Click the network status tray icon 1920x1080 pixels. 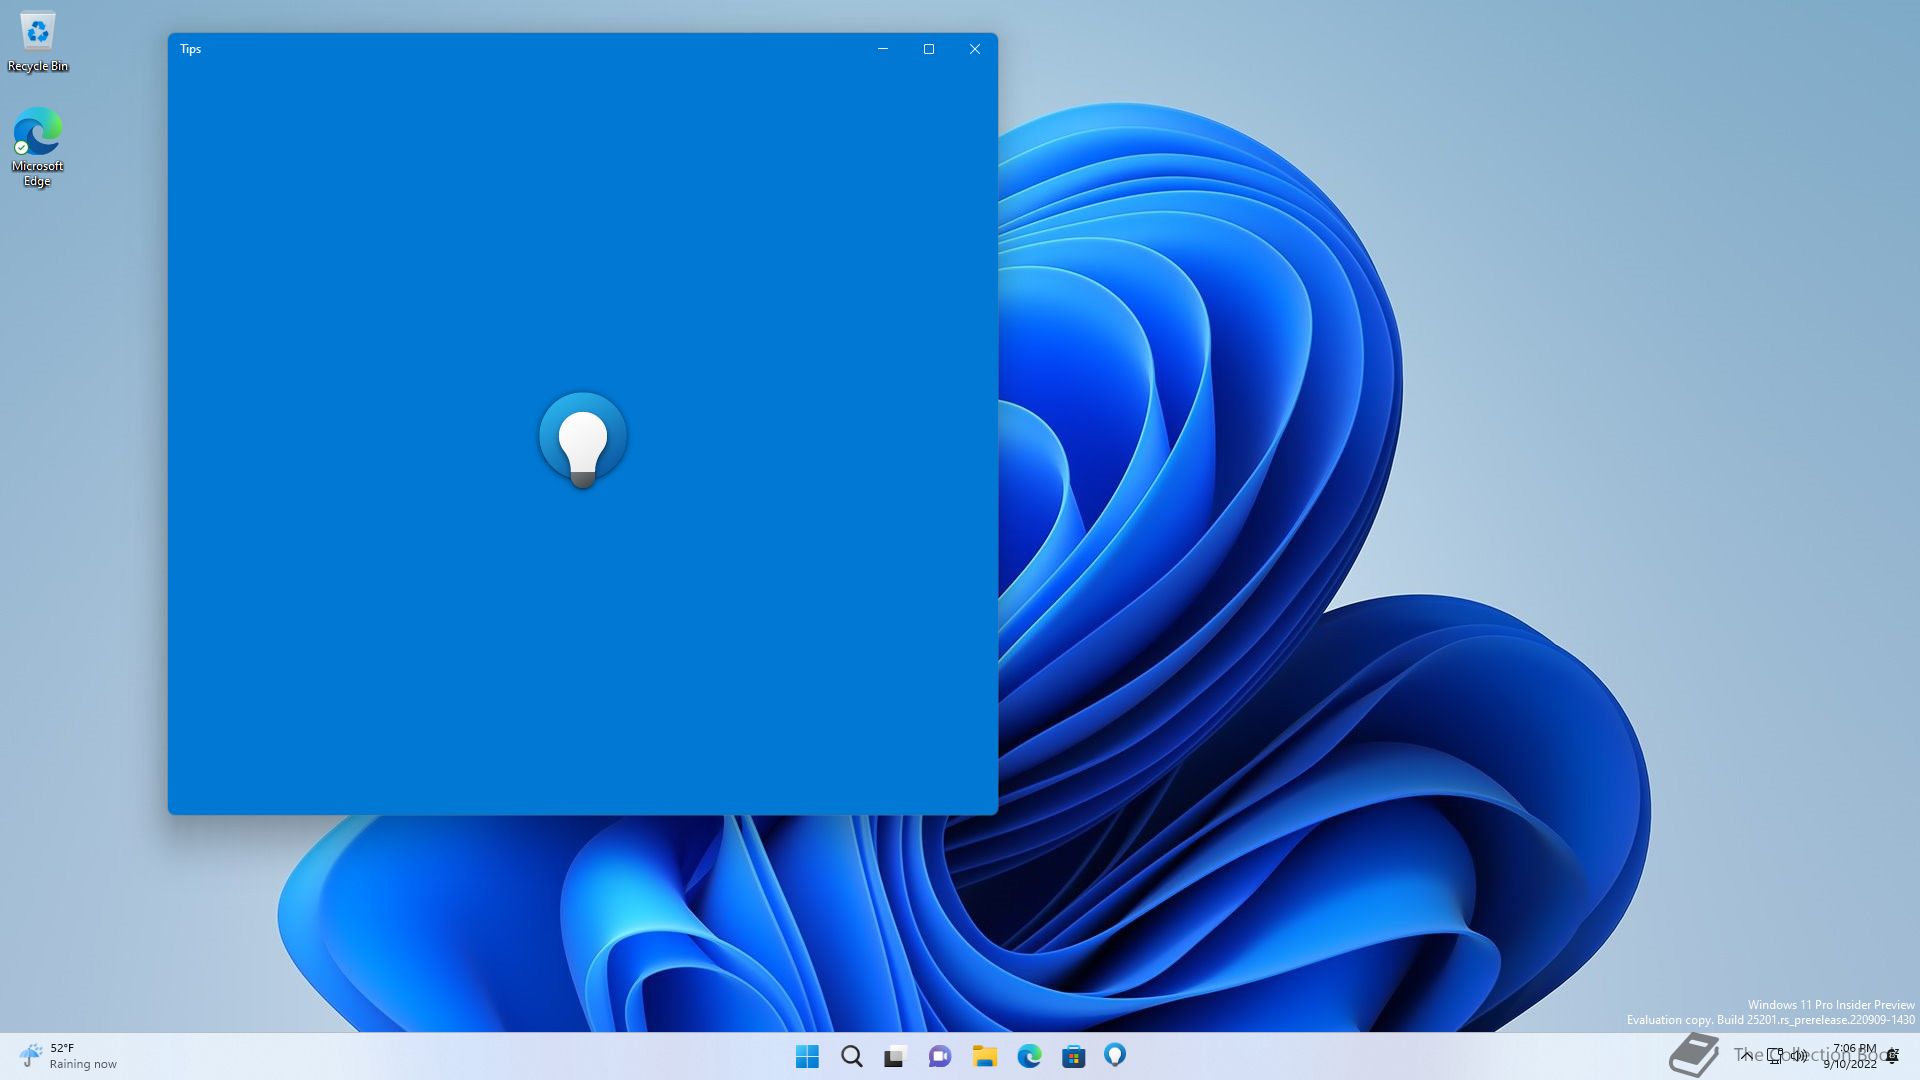coord(1774,1055)
